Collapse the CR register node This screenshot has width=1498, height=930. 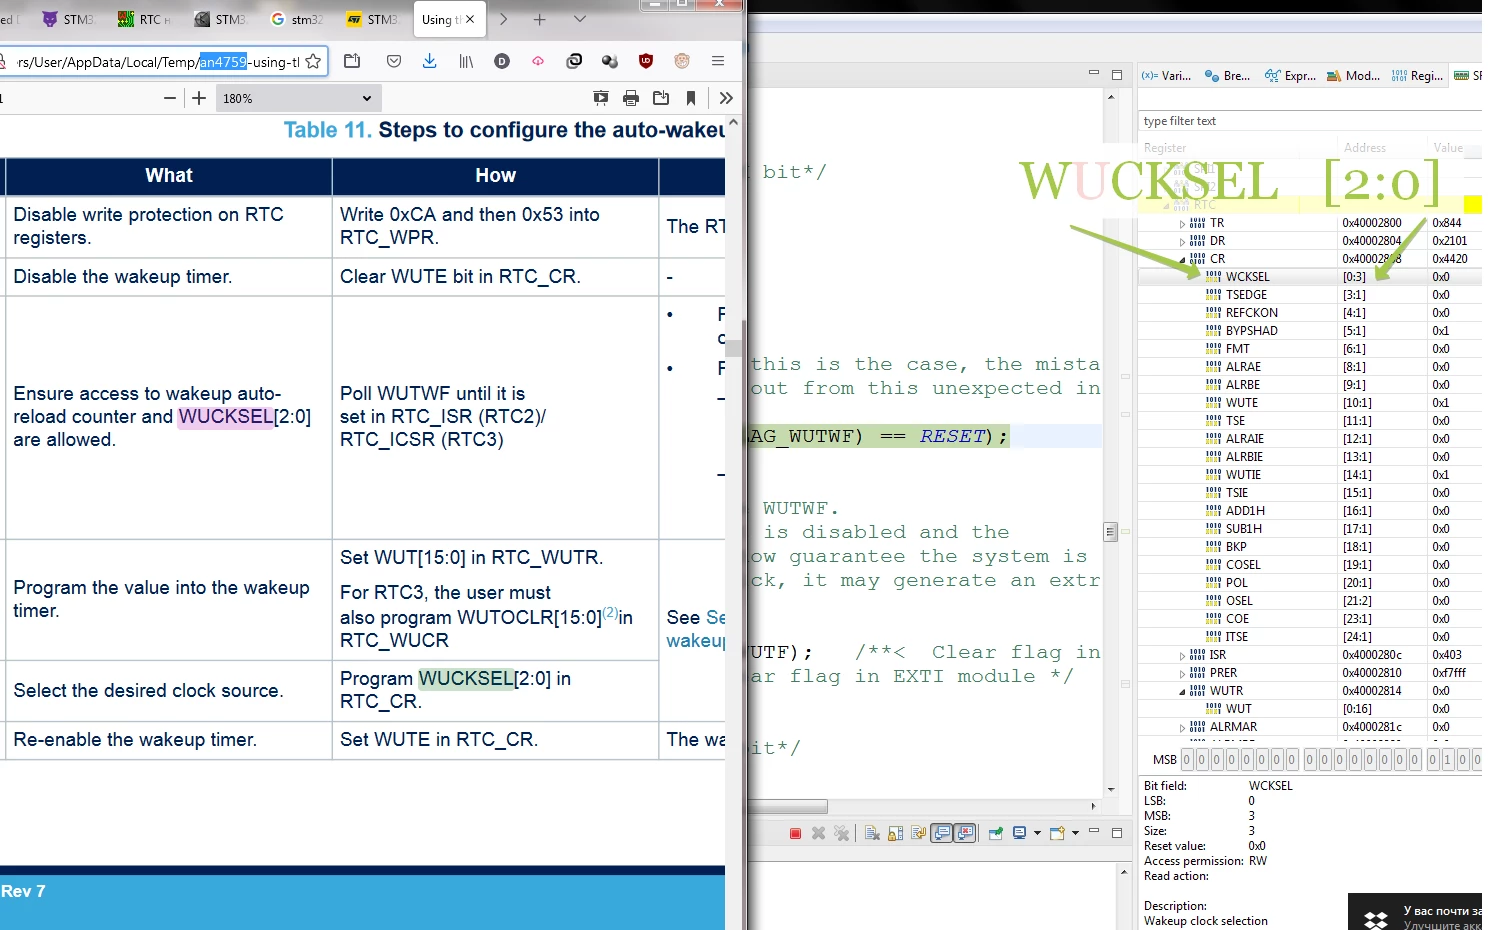pos(1183,259)
